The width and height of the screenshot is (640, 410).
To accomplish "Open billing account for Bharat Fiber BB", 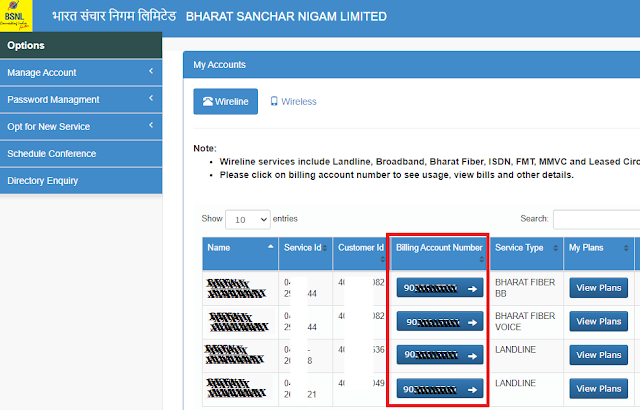I will coord(440,288).
